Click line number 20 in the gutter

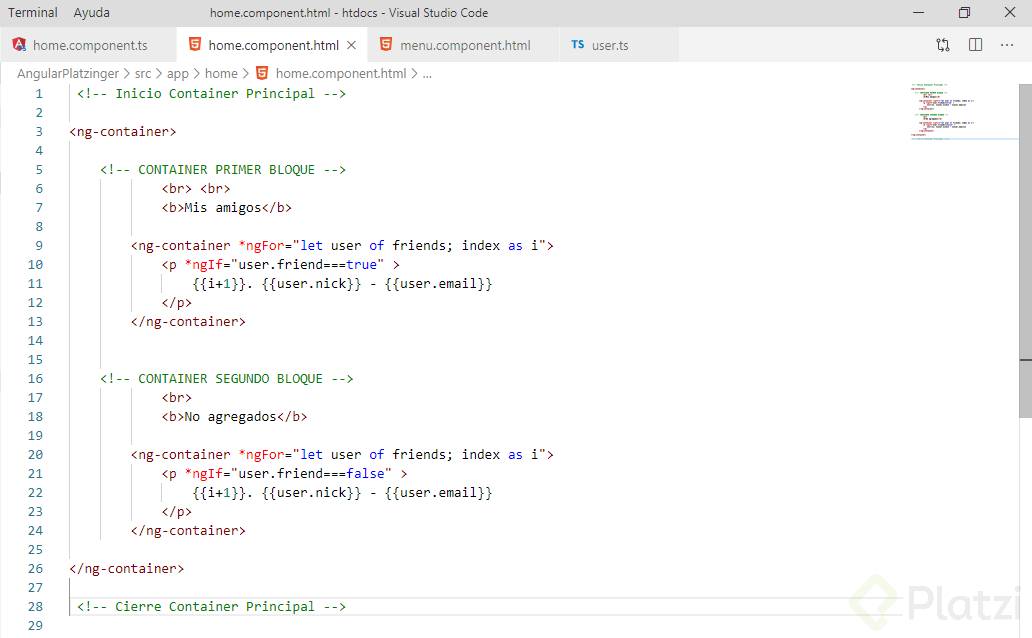[x=35, y=454]
